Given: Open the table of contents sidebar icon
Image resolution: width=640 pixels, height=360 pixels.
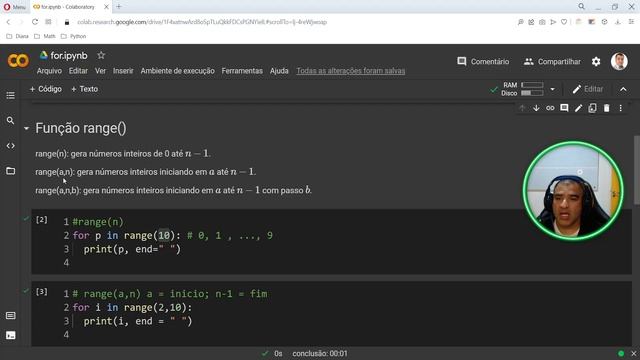Looking at the screenshot, I should coord(11,96).
